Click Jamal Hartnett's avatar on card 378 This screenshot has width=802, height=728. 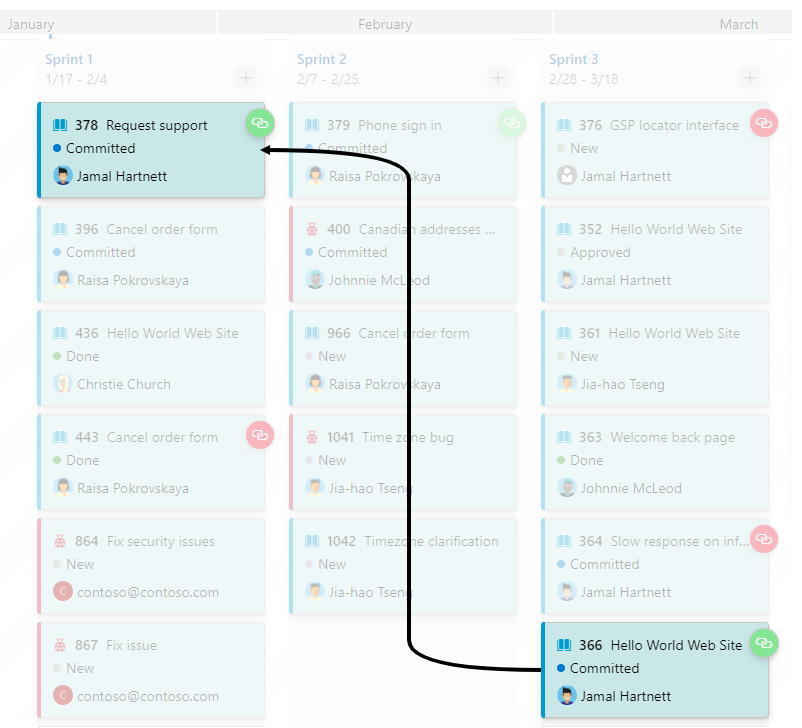pos(63,176)
